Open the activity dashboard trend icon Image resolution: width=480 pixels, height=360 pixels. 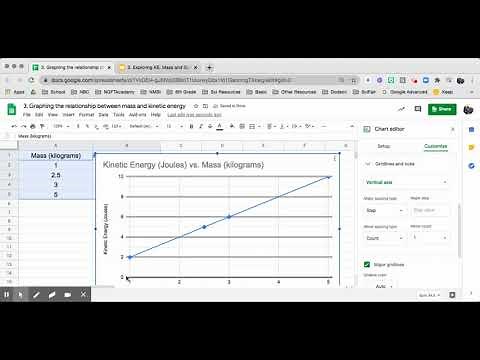click(402, 109)
